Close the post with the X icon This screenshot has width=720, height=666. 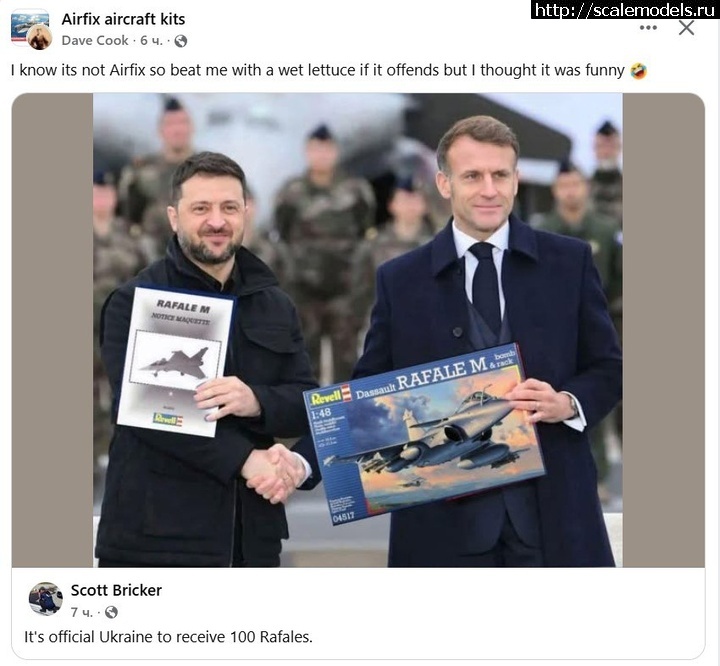pos(686,28)
